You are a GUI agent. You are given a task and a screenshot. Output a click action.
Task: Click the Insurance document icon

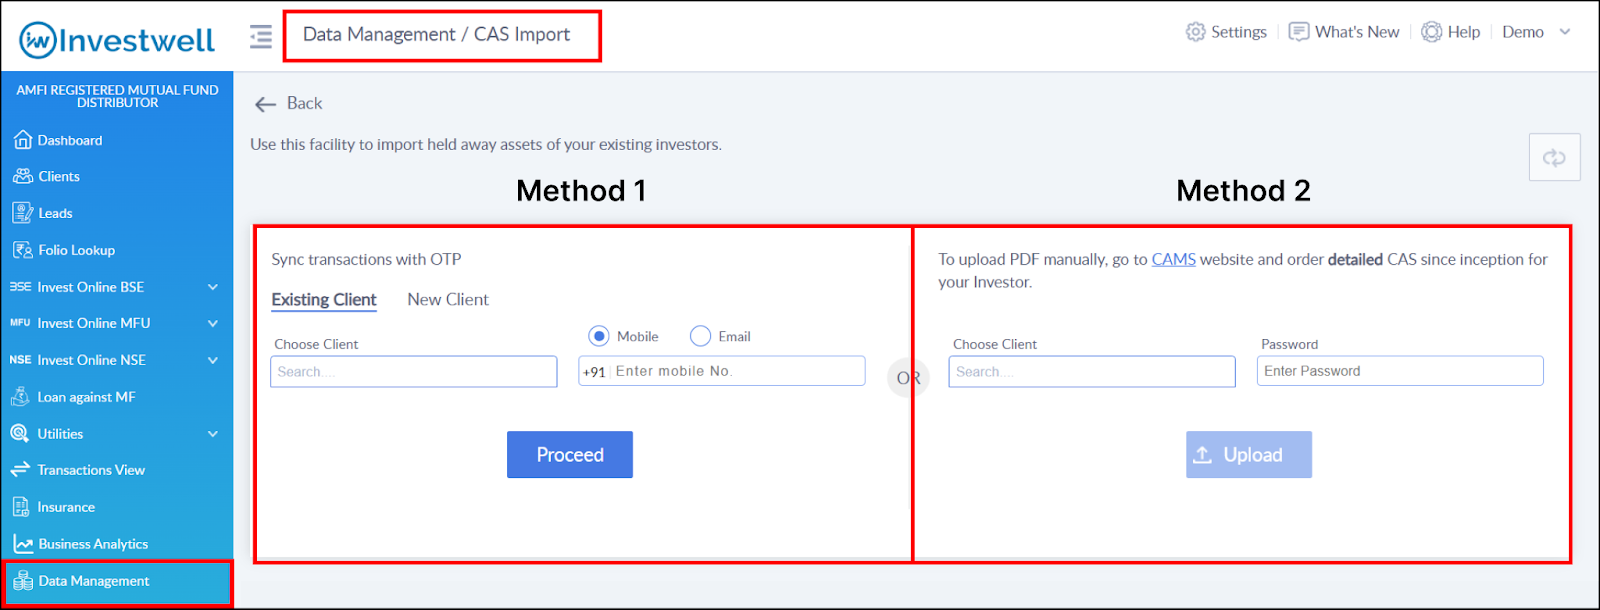[20, 507]
